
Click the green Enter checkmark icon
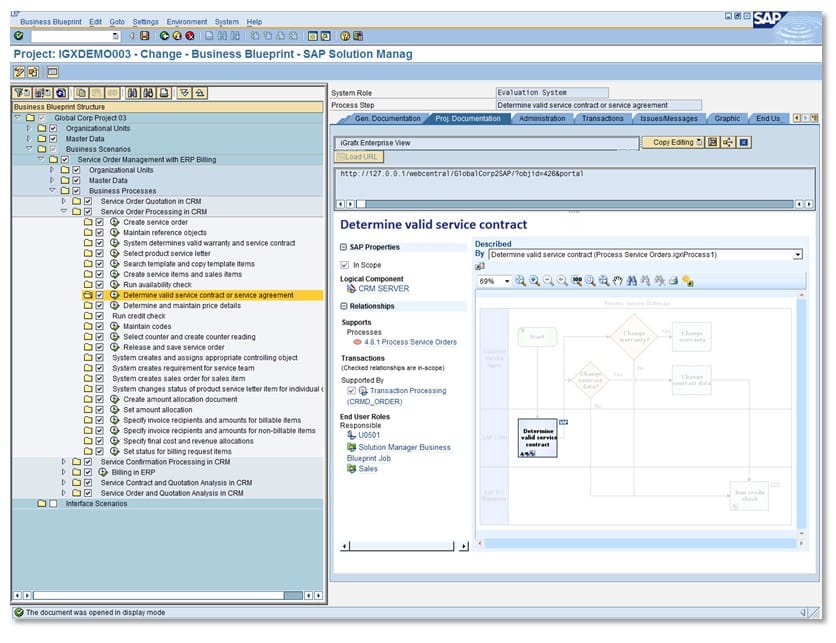click(x=19, y=36)
